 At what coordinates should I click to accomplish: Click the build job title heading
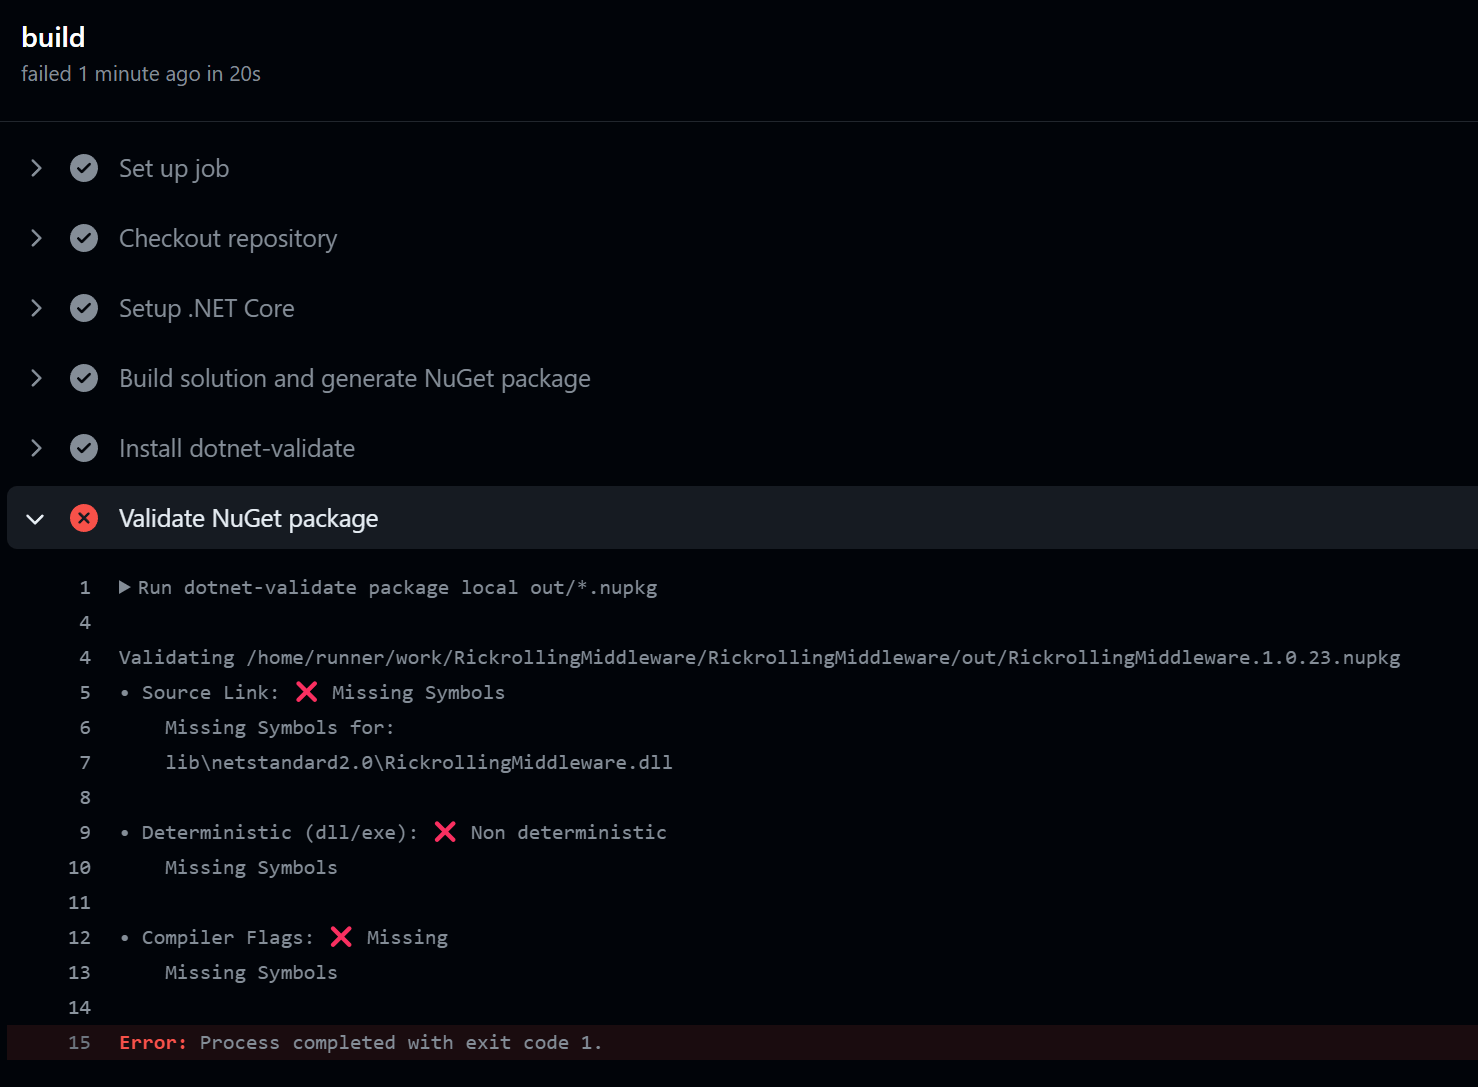[53, 37]
